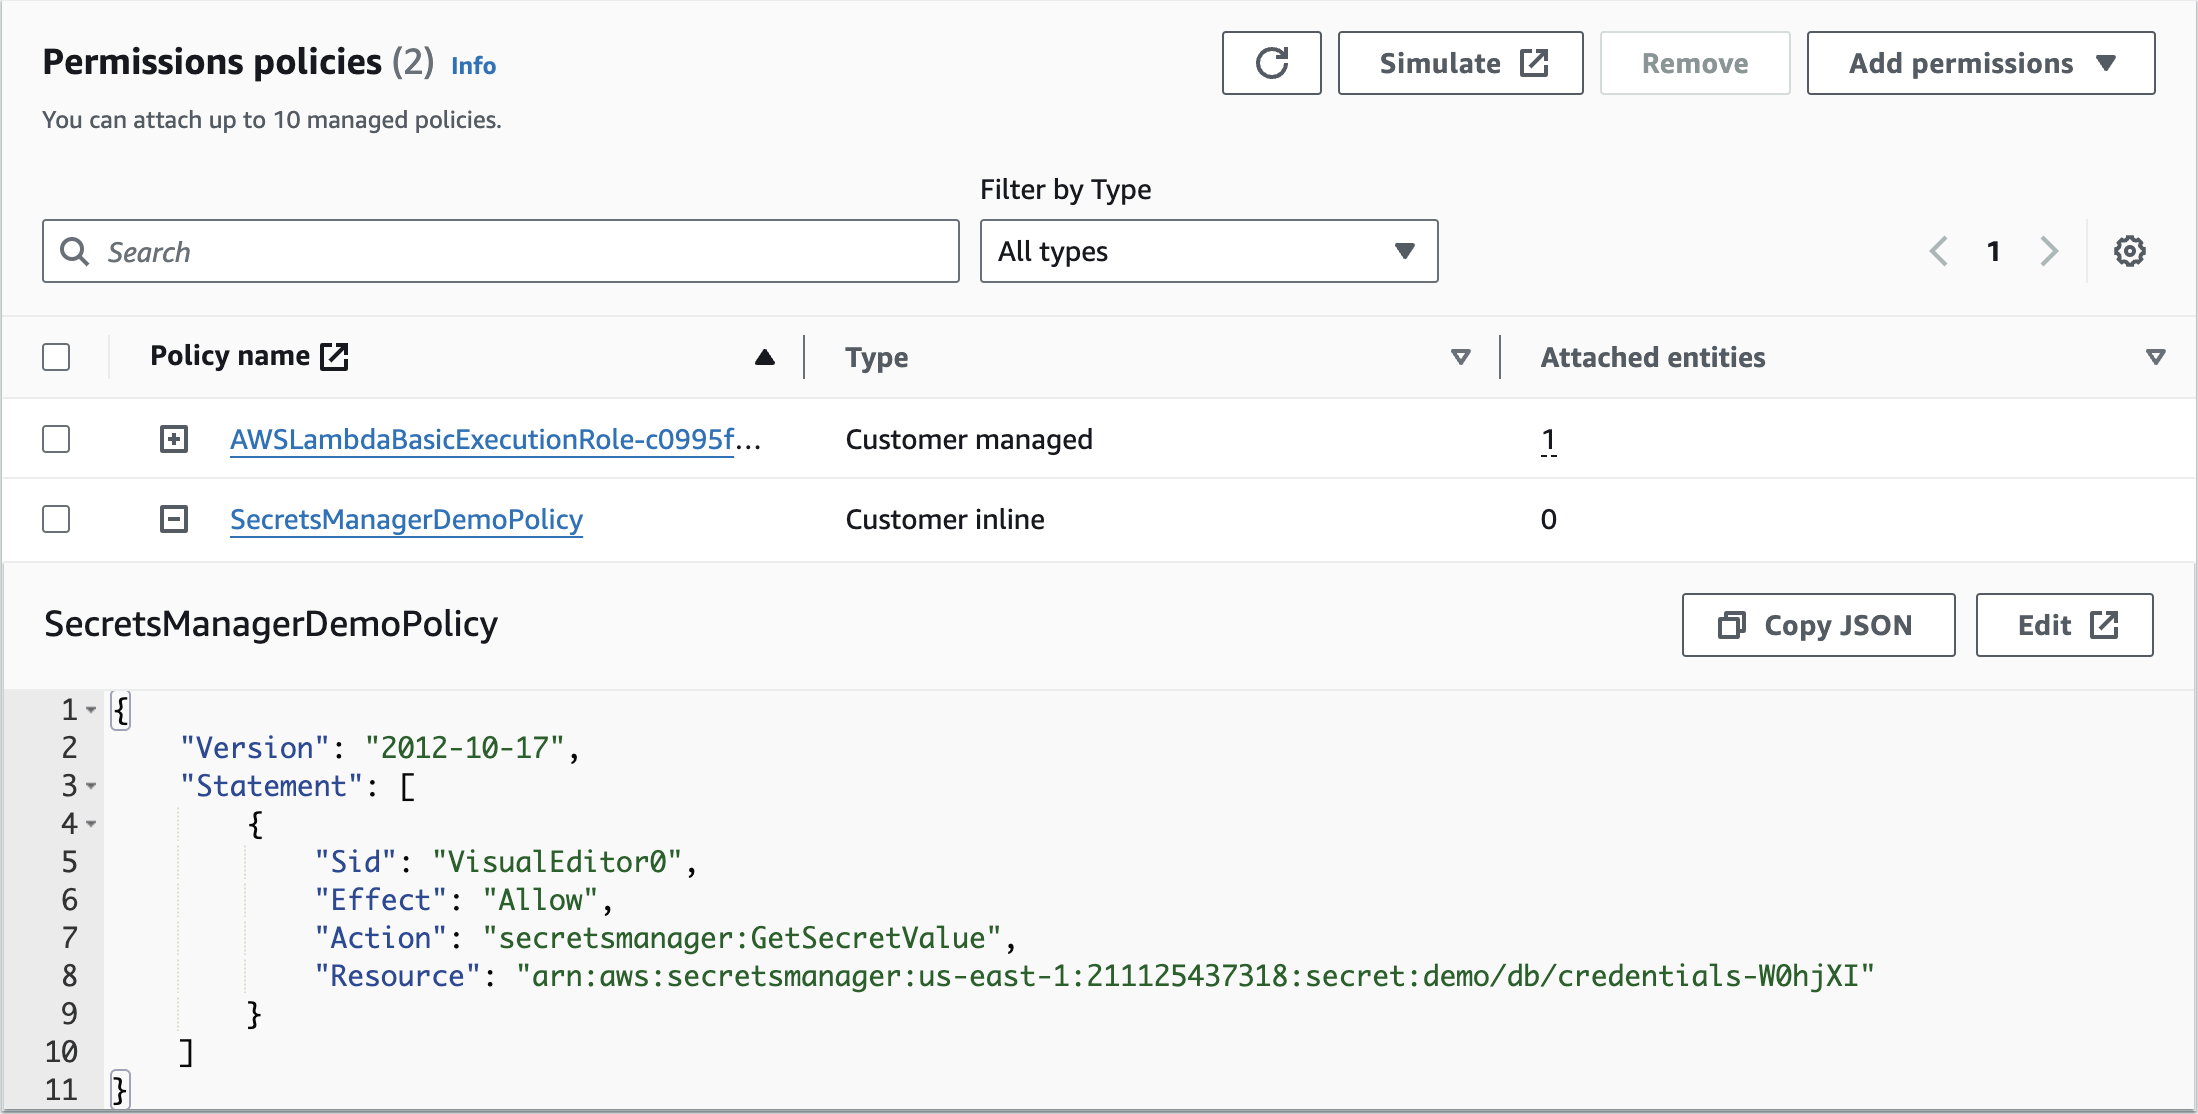Focus the policy Search field
The image size is (2198, 1114).
(500, 251)
